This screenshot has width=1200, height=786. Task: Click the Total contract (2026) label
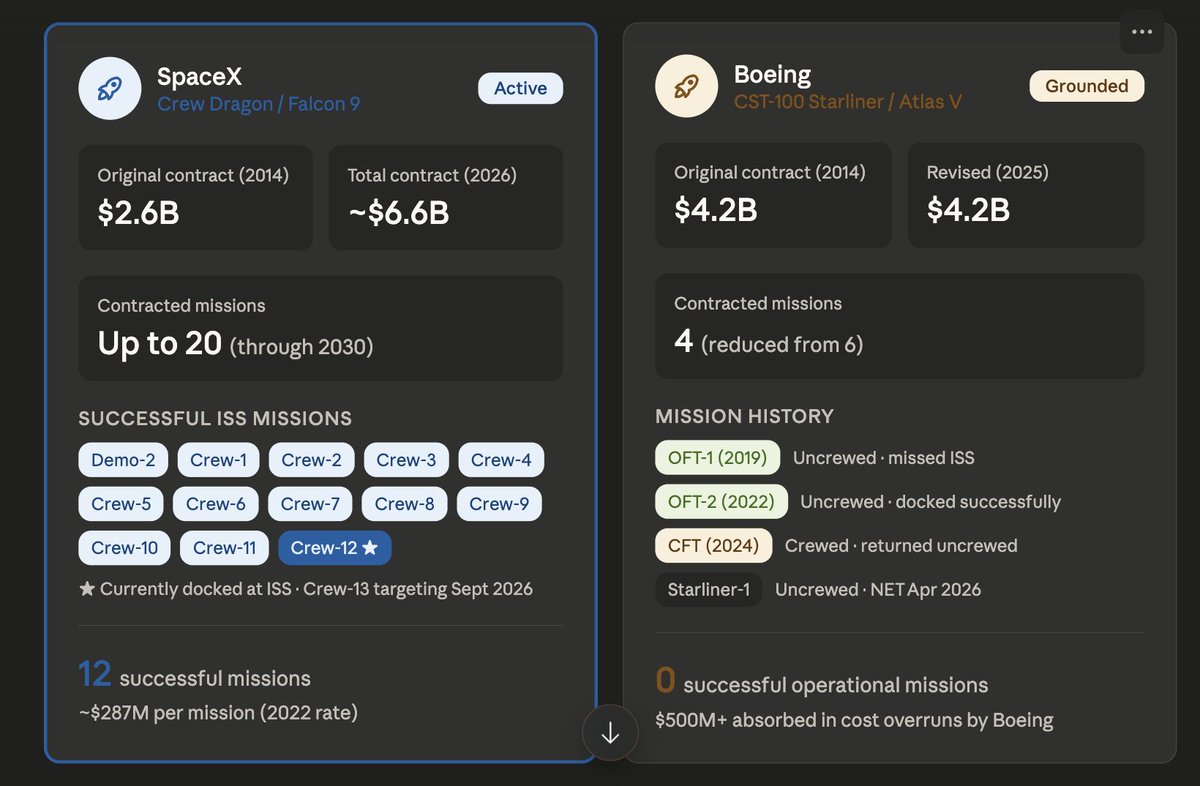point(432,175)
